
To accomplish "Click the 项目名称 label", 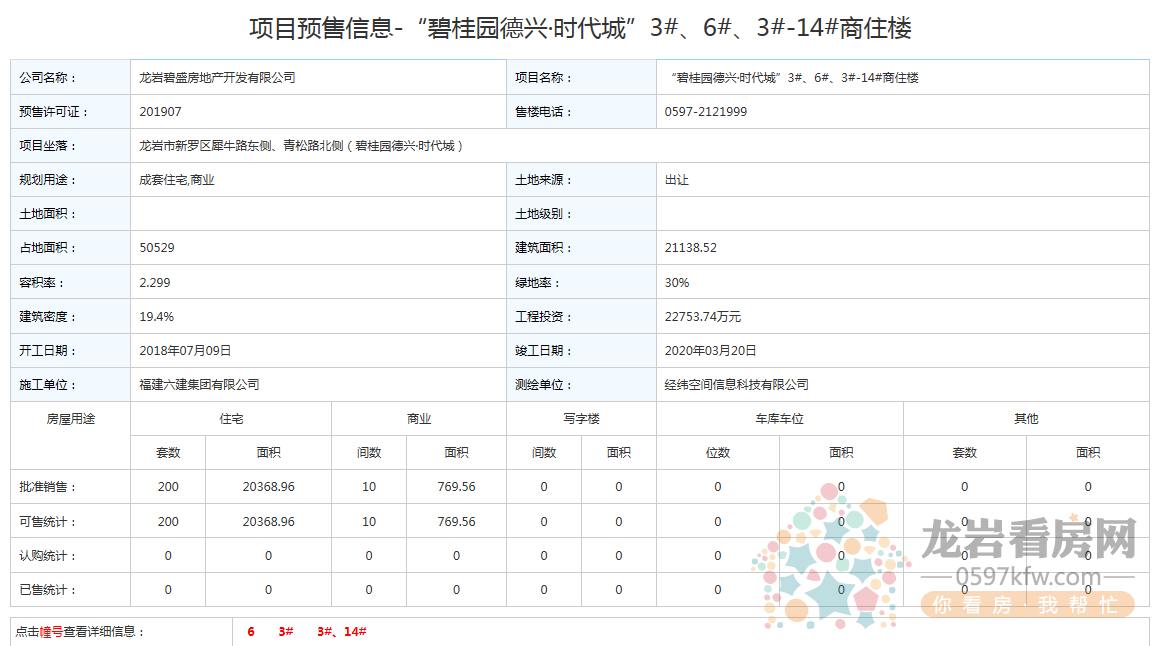I will [544, 78].
